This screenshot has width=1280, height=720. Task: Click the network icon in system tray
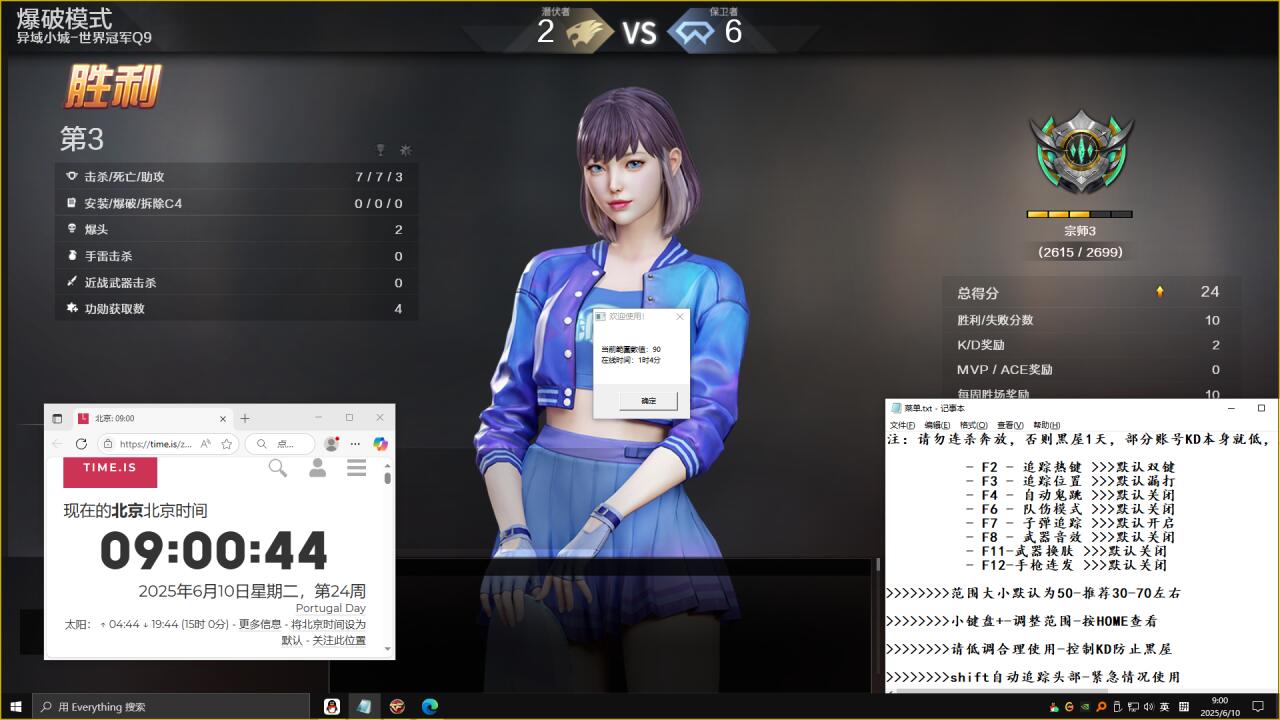(x=1131, y=707)
